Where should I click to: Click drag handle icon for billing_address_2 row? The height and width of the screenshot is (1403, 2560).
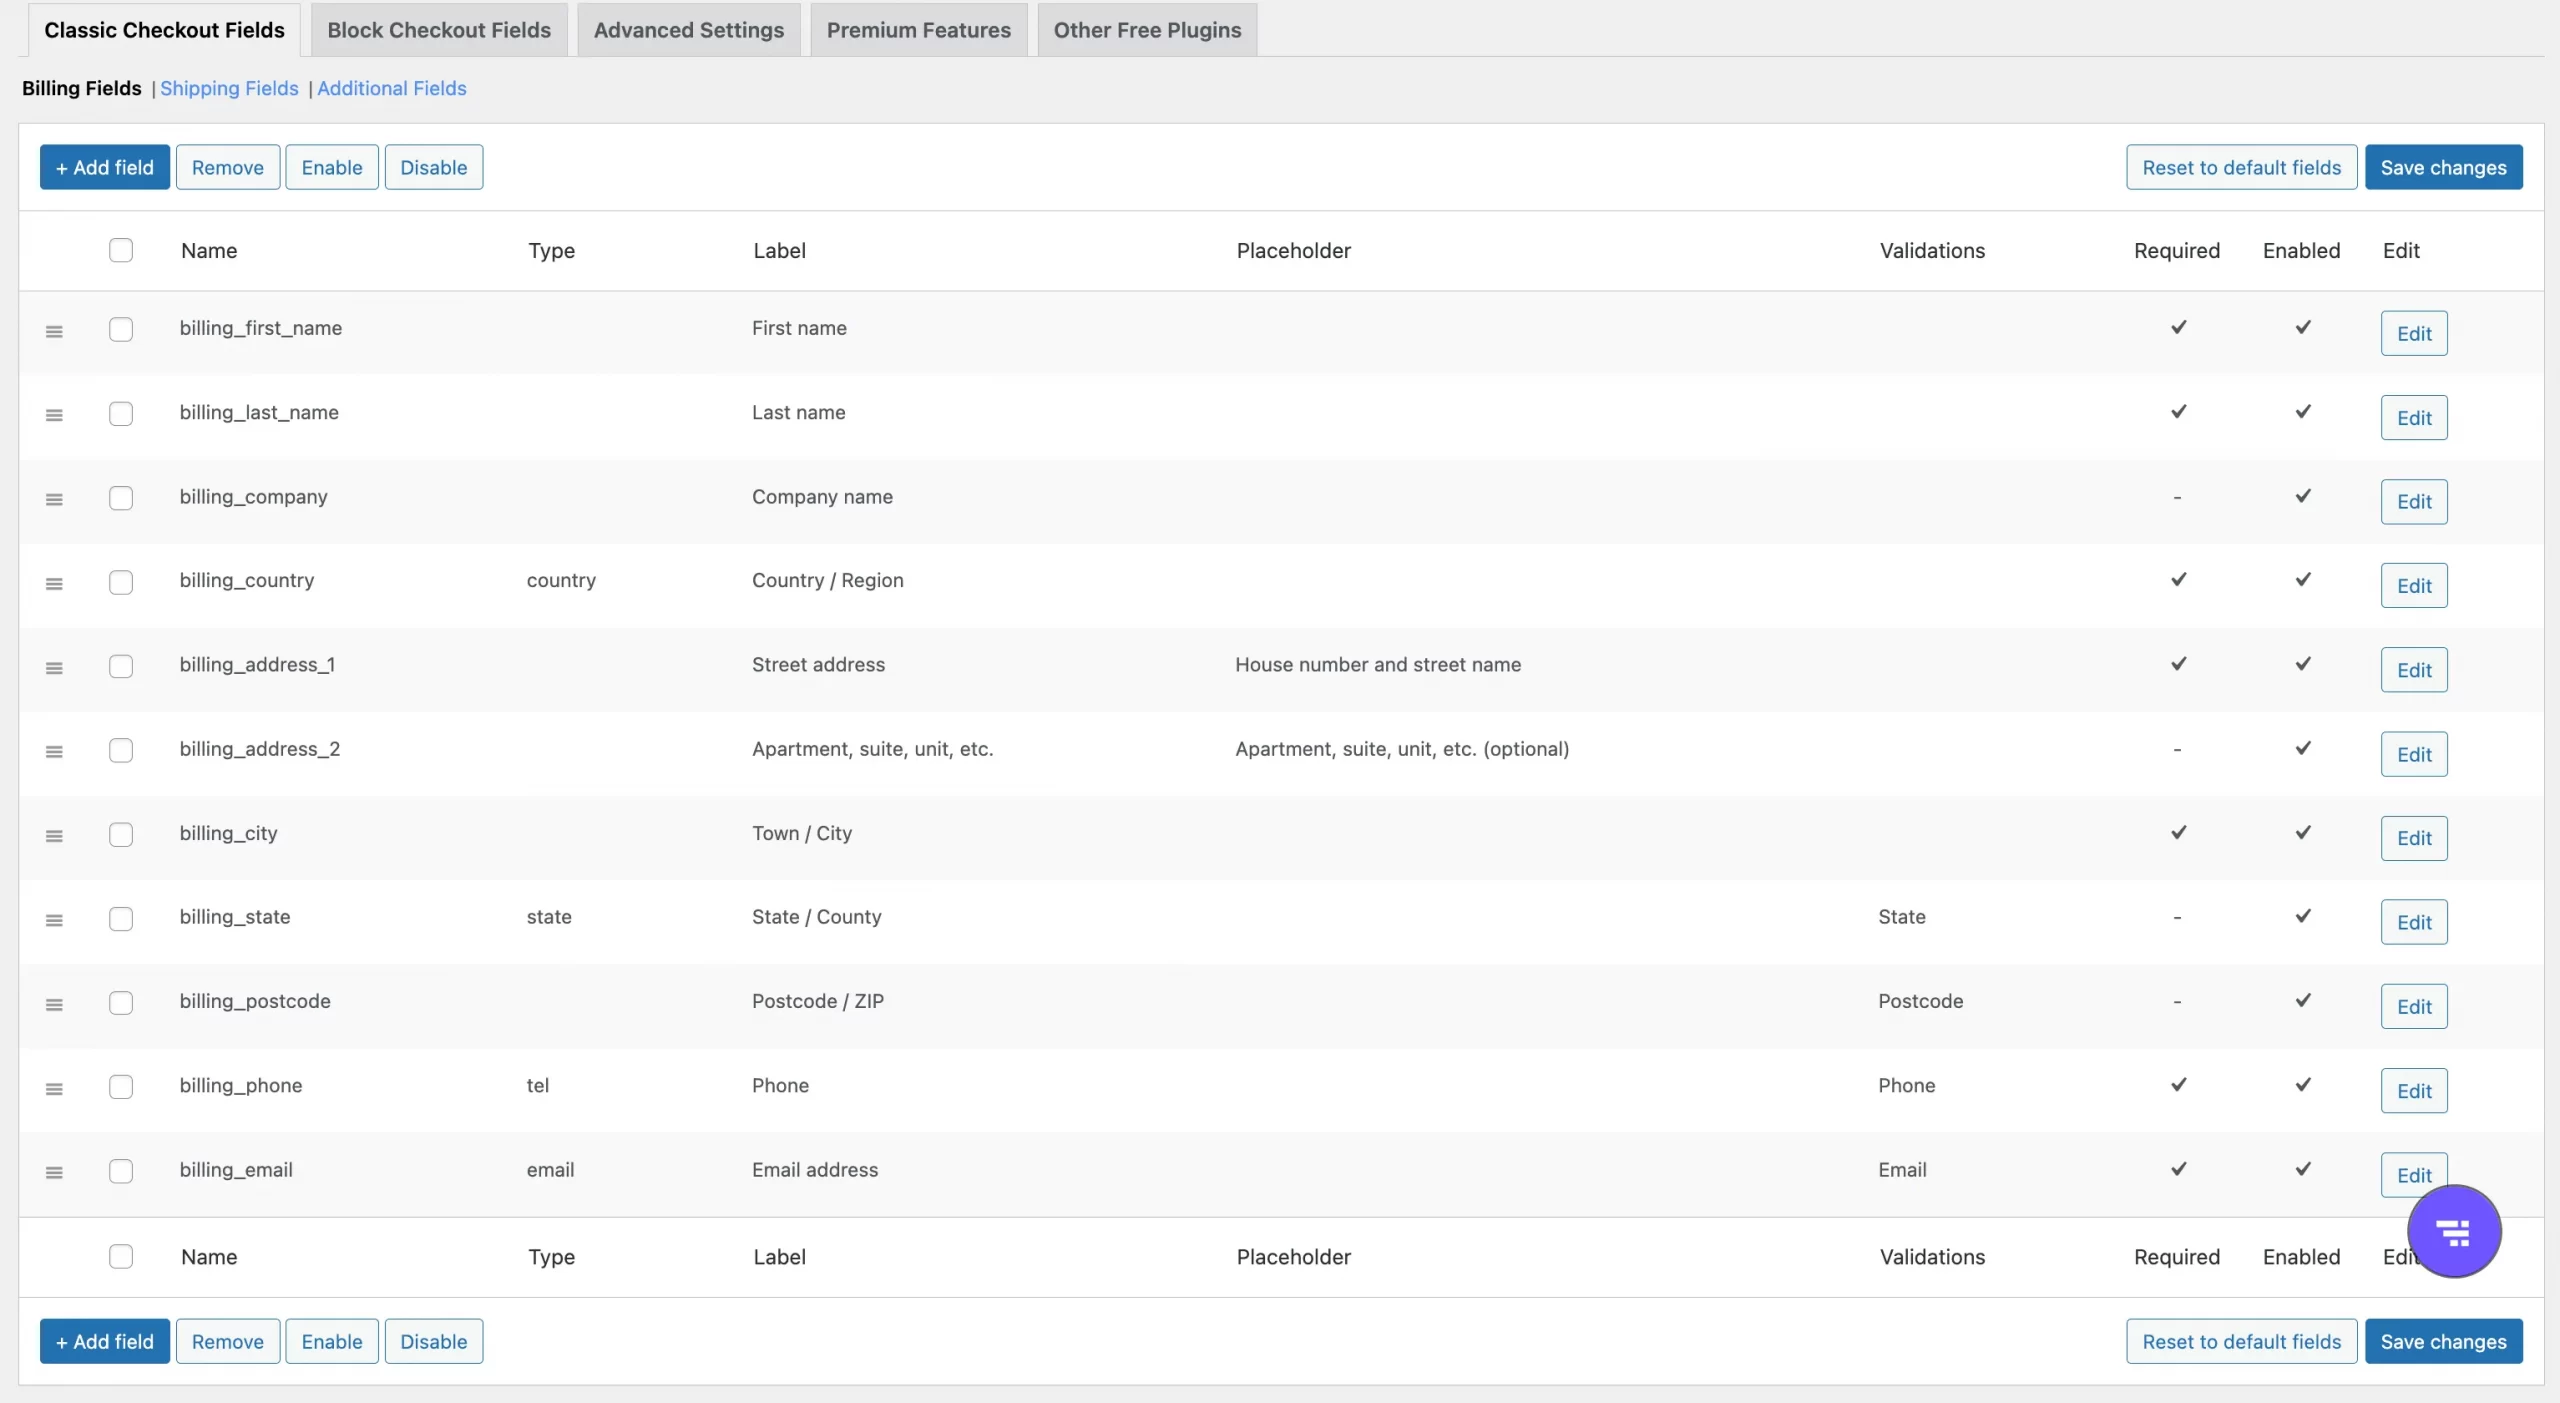pos(54,751)
